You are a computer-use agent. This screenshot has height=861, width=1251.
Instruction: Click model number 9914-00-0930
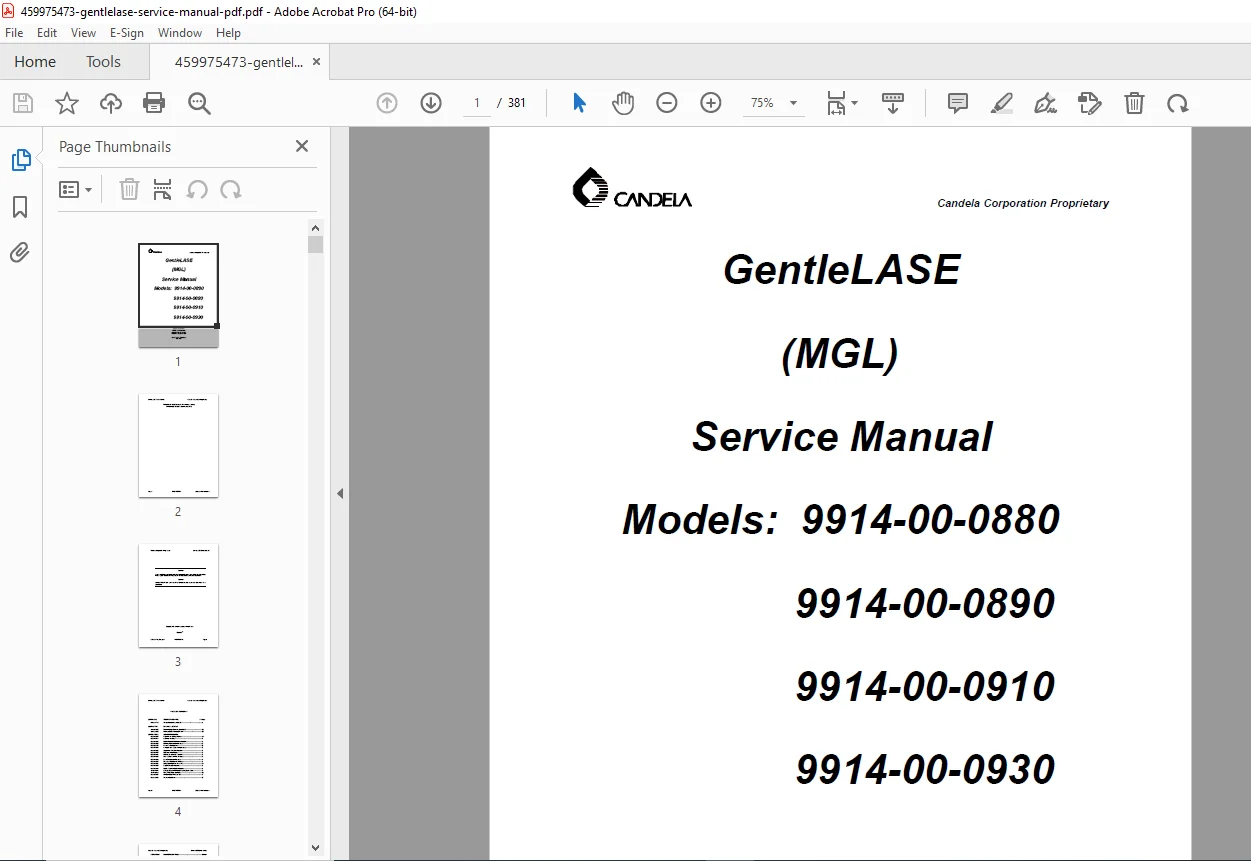[x=925, y=770]
